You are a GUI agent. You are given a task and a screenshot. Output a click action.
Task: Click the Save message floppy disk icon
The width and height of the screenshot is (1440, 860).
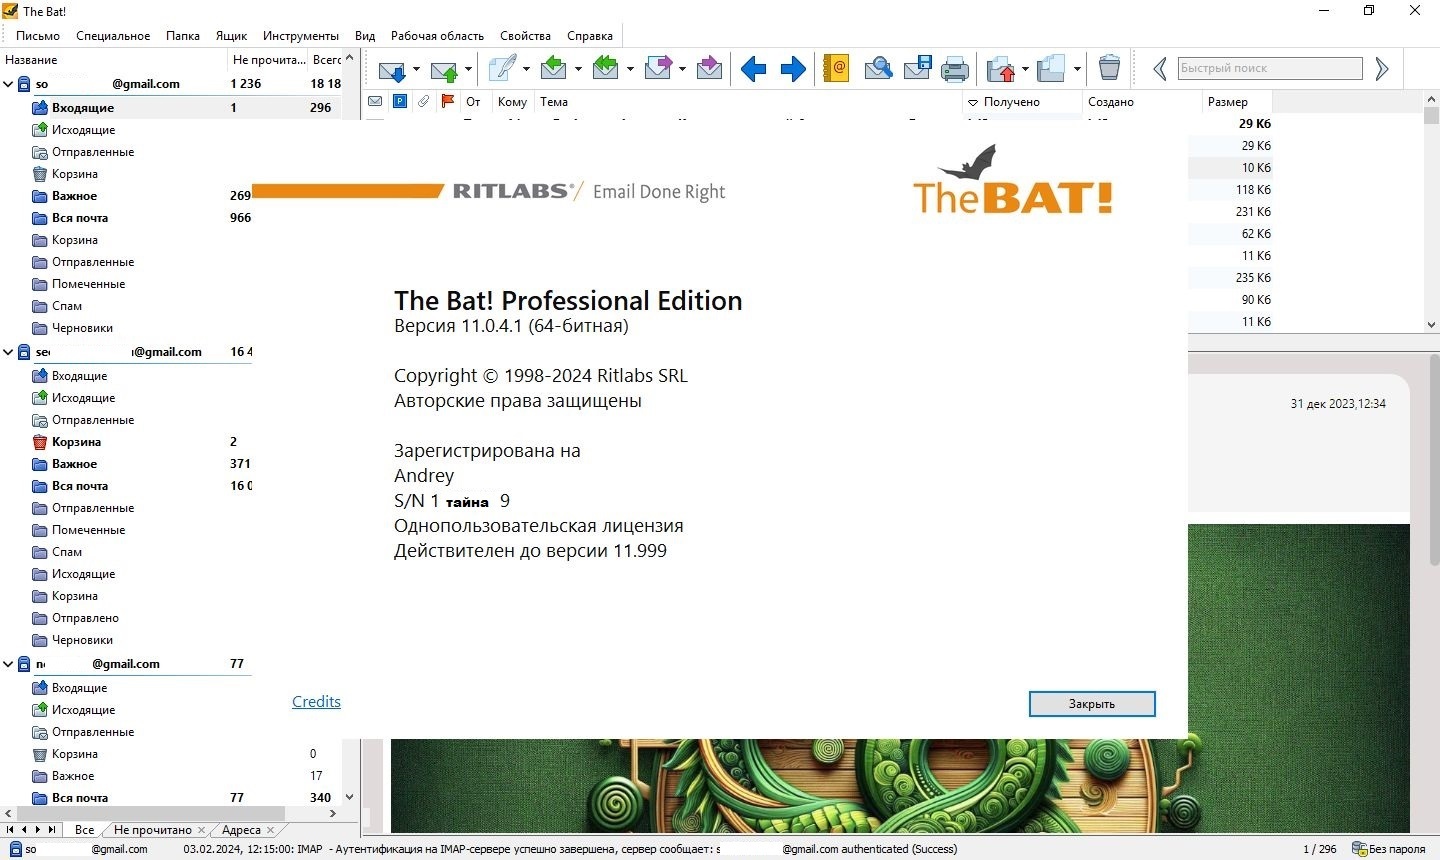917,68
